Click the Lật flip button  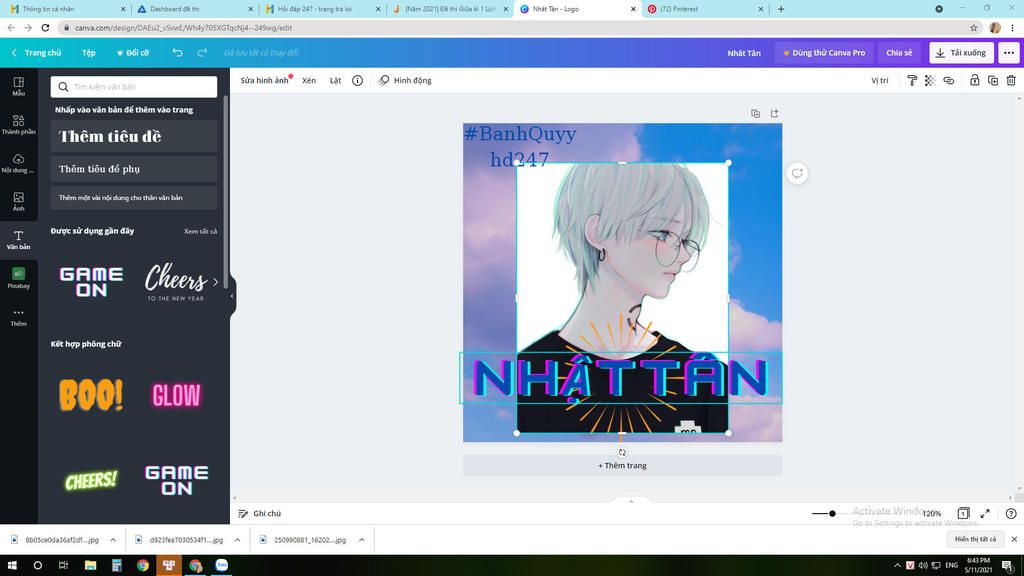coord(335,80)
